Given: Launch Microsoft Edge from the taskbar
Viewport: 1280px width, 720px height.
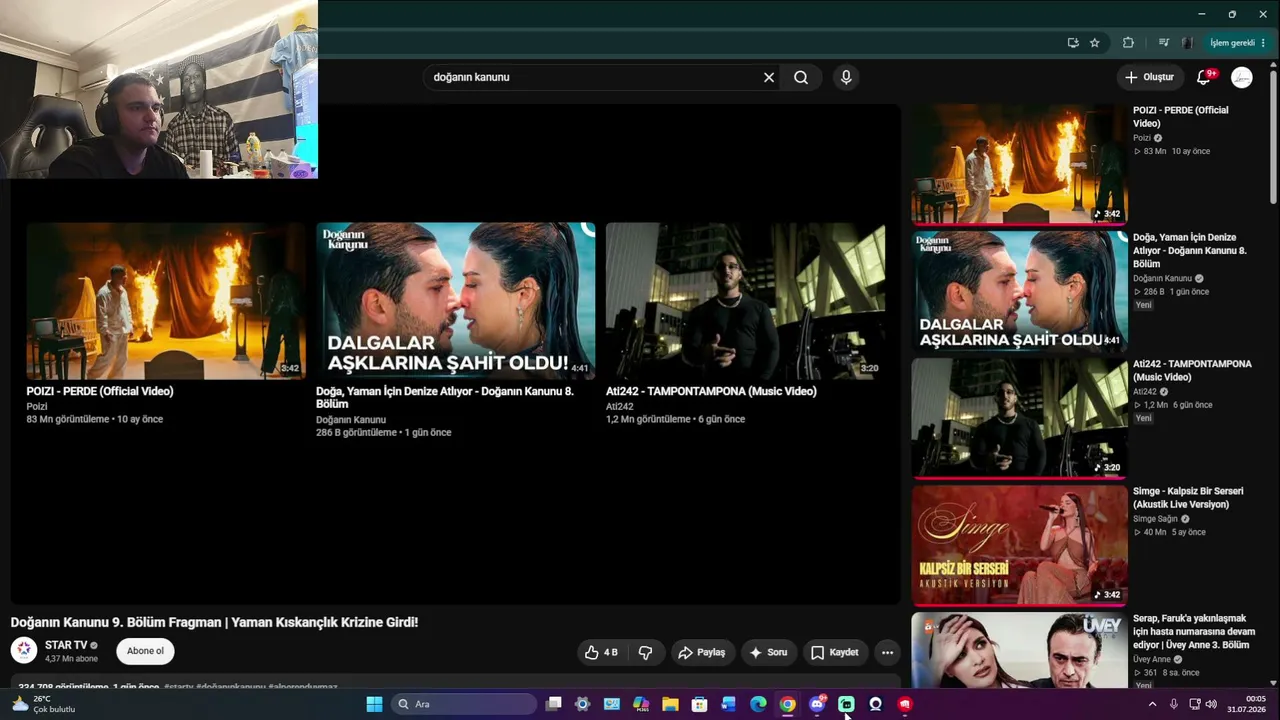Looking at the screenshot, I should tap(758, 704).
